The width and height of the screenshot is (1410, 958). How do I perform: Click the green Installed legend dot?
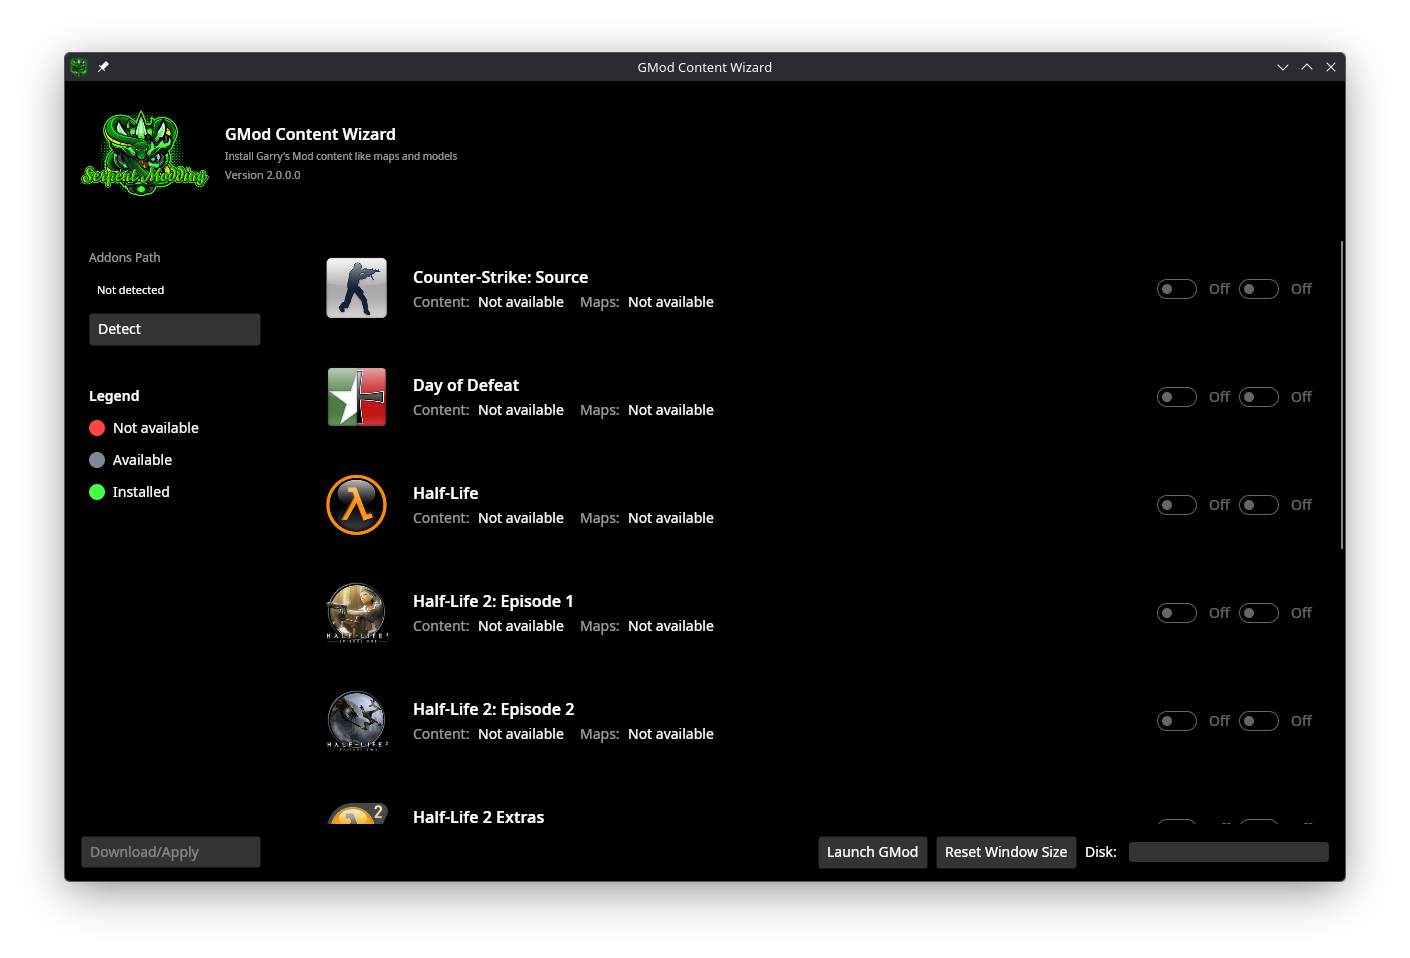(x=97, y=492)
